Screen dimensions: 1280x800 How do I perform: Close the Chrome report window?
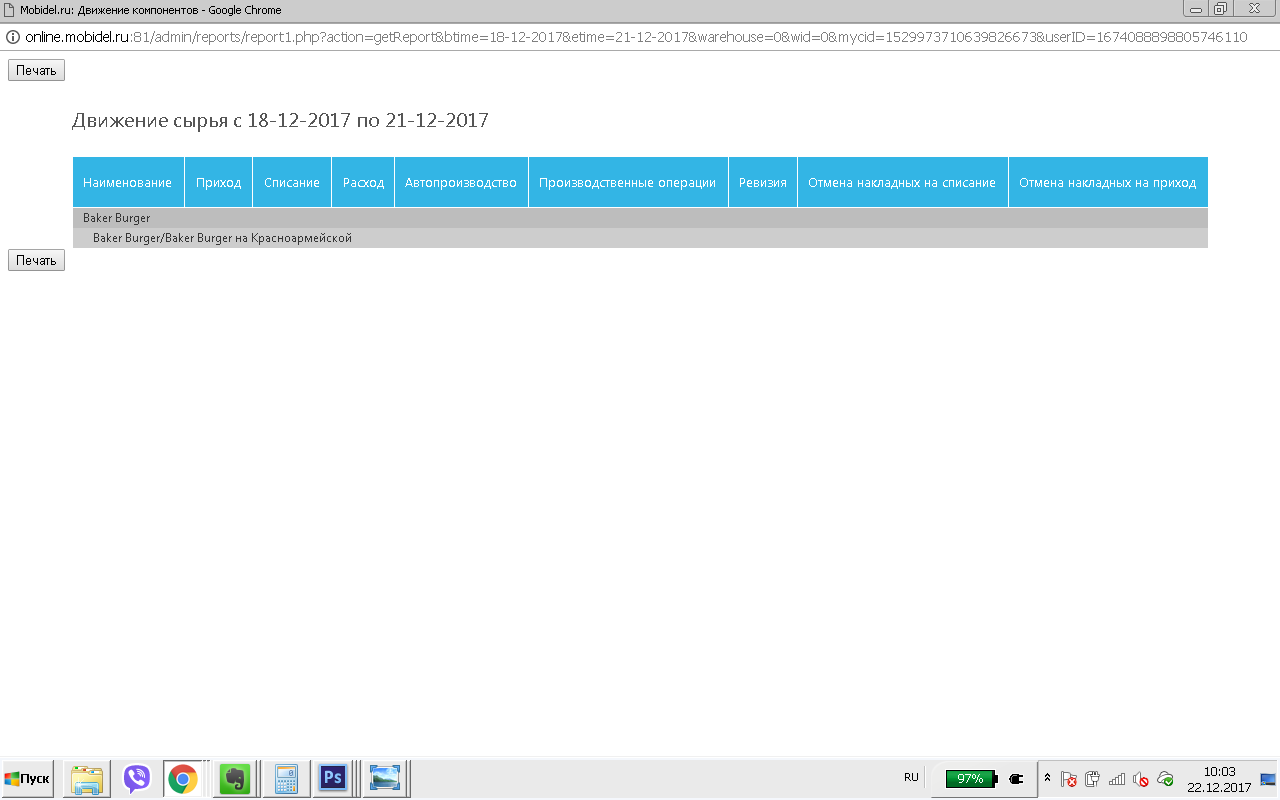tap(1255, 9)
